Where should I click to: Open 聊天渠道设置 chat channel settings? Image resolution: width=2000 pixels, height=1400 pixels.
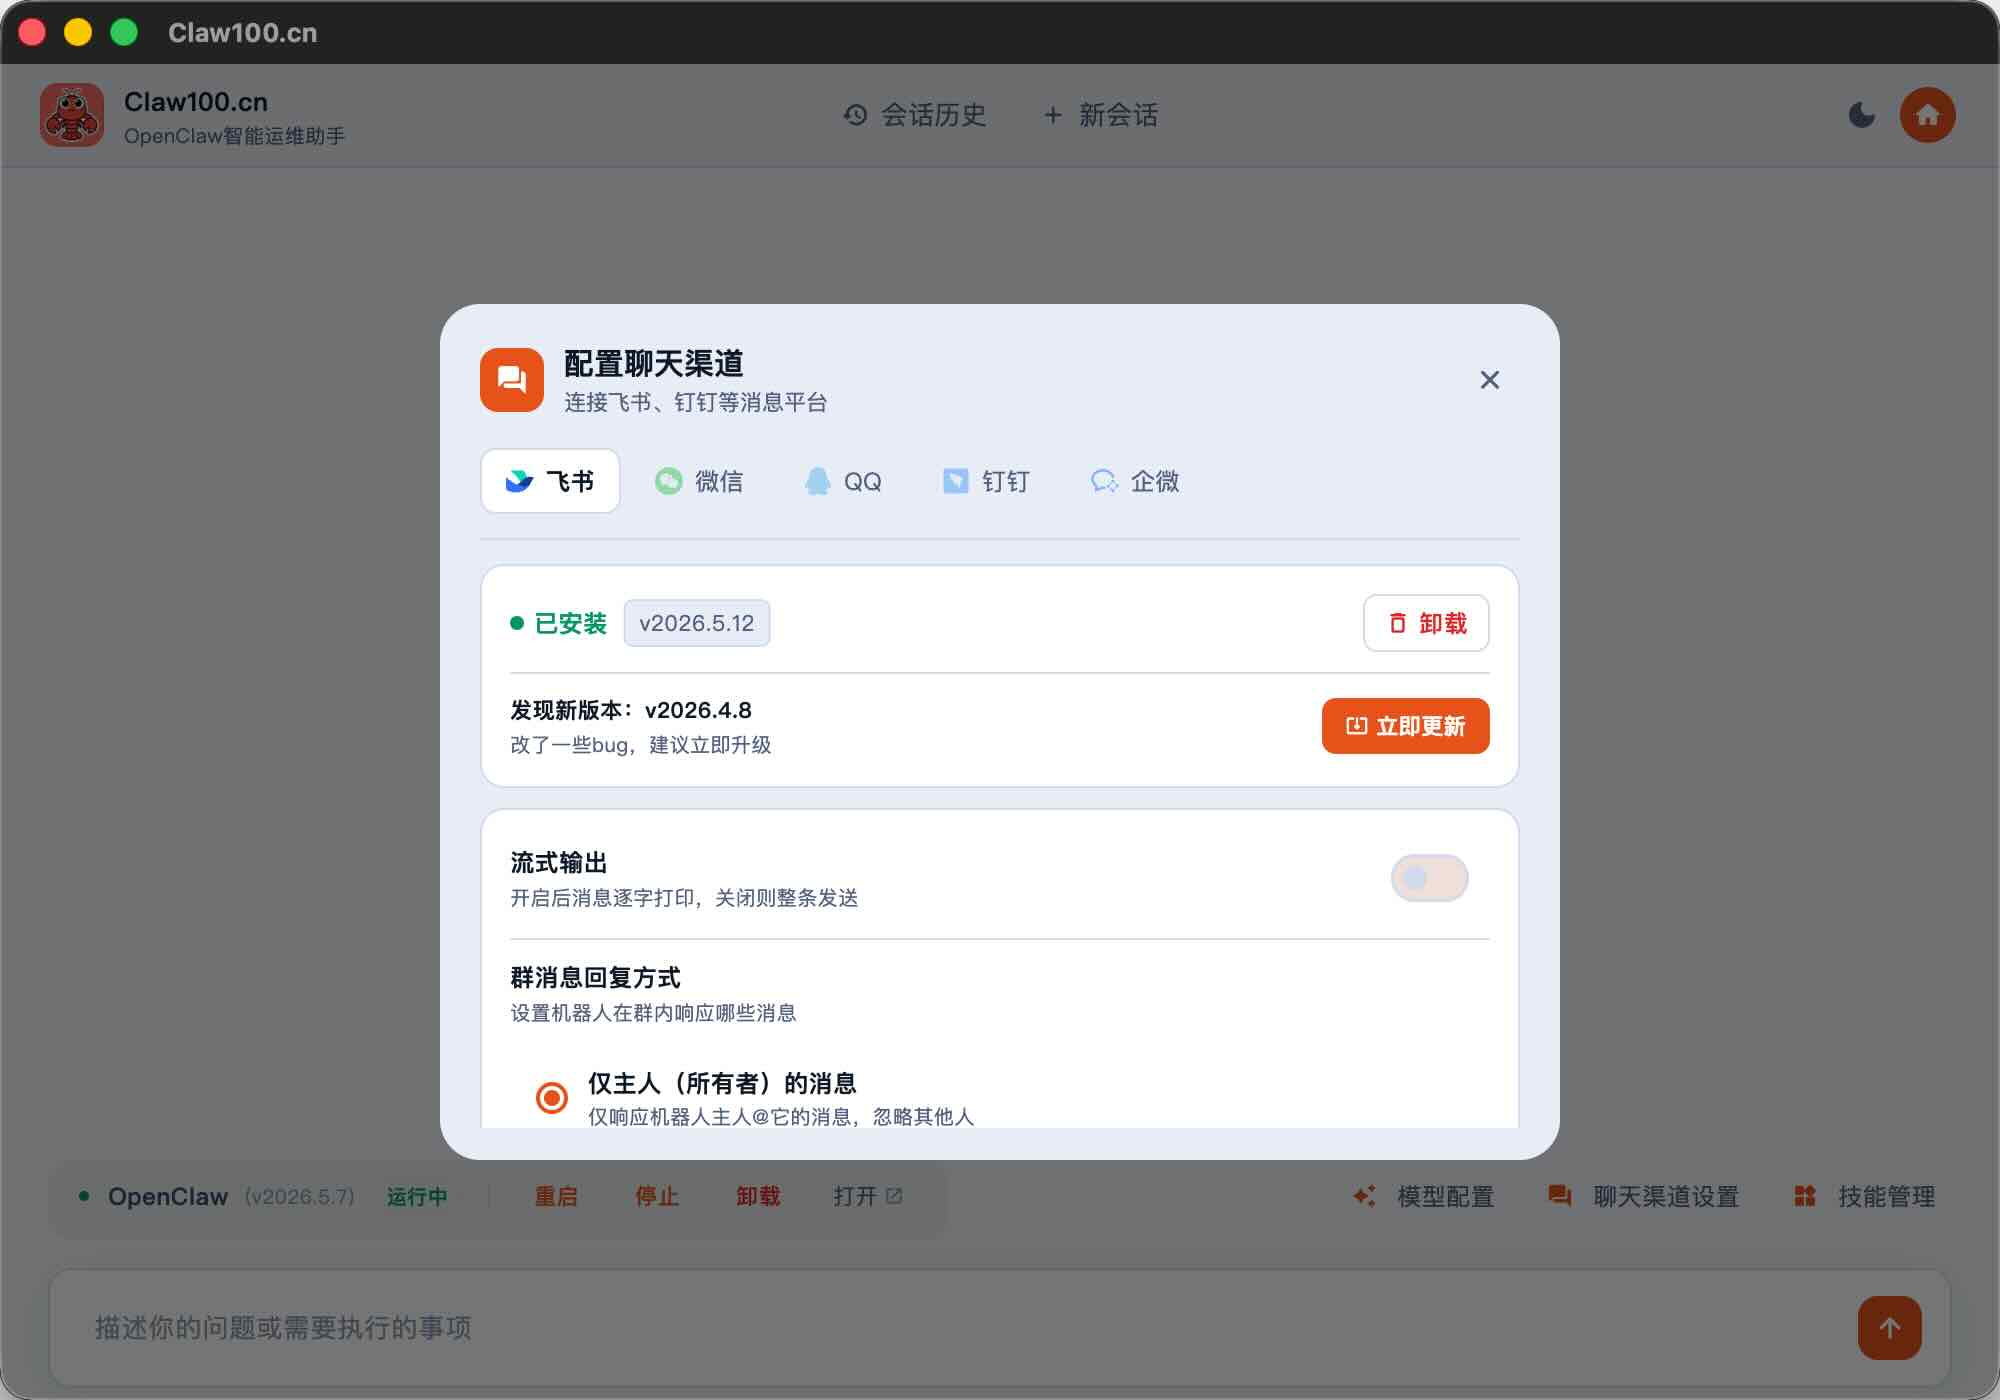point(1644,1196)
